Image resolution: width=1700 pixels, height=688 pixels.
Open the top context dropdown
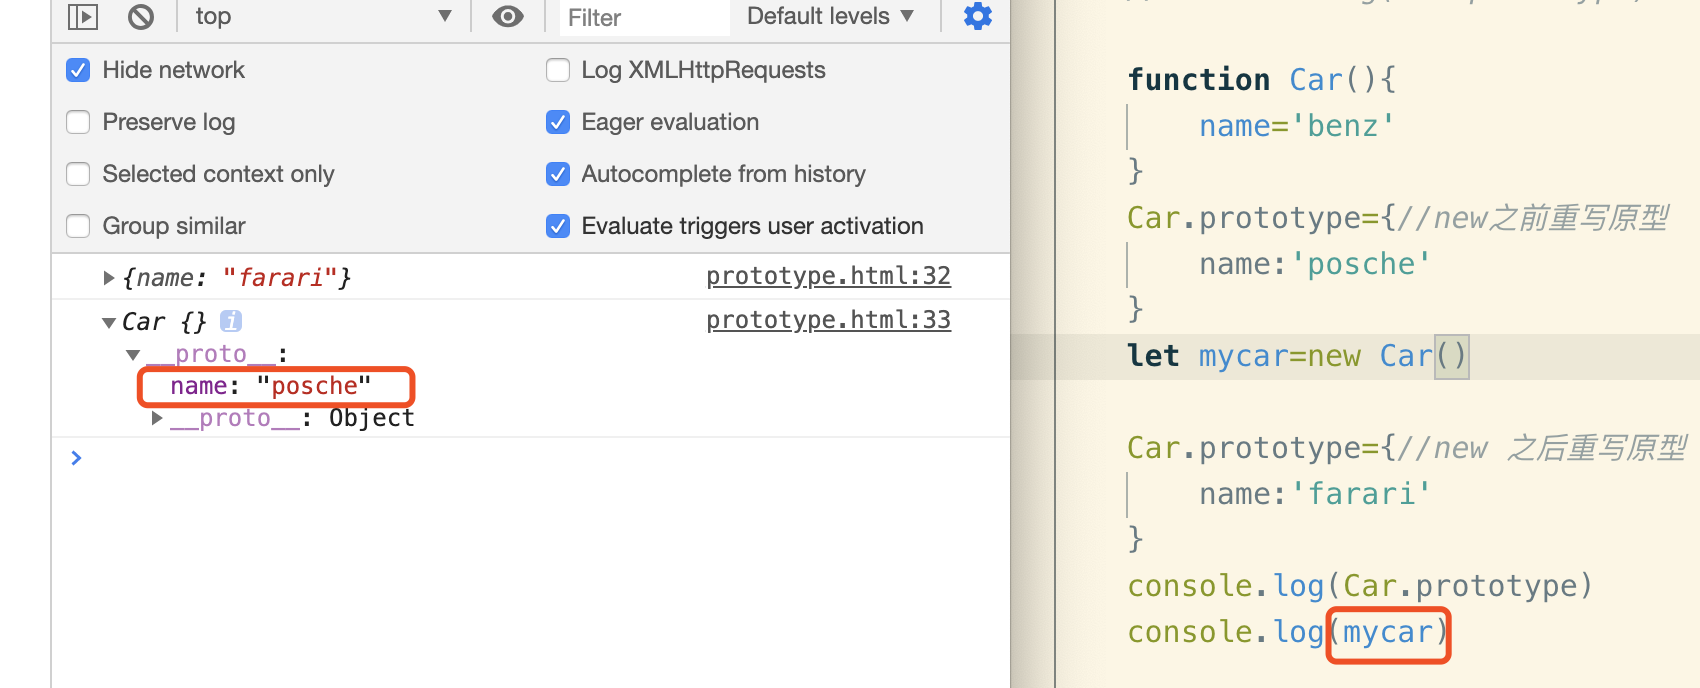click(320, 16)
